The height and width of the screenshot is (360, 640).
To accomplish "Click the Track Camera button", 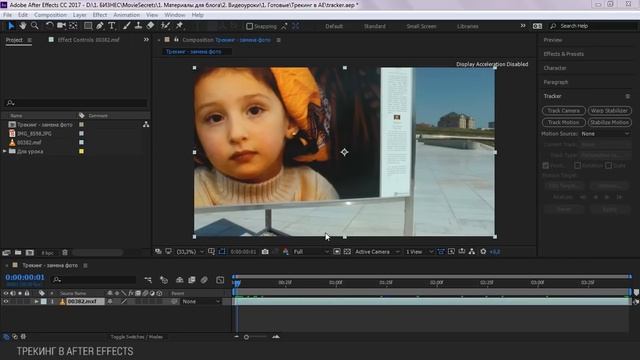I will point(563,111).
